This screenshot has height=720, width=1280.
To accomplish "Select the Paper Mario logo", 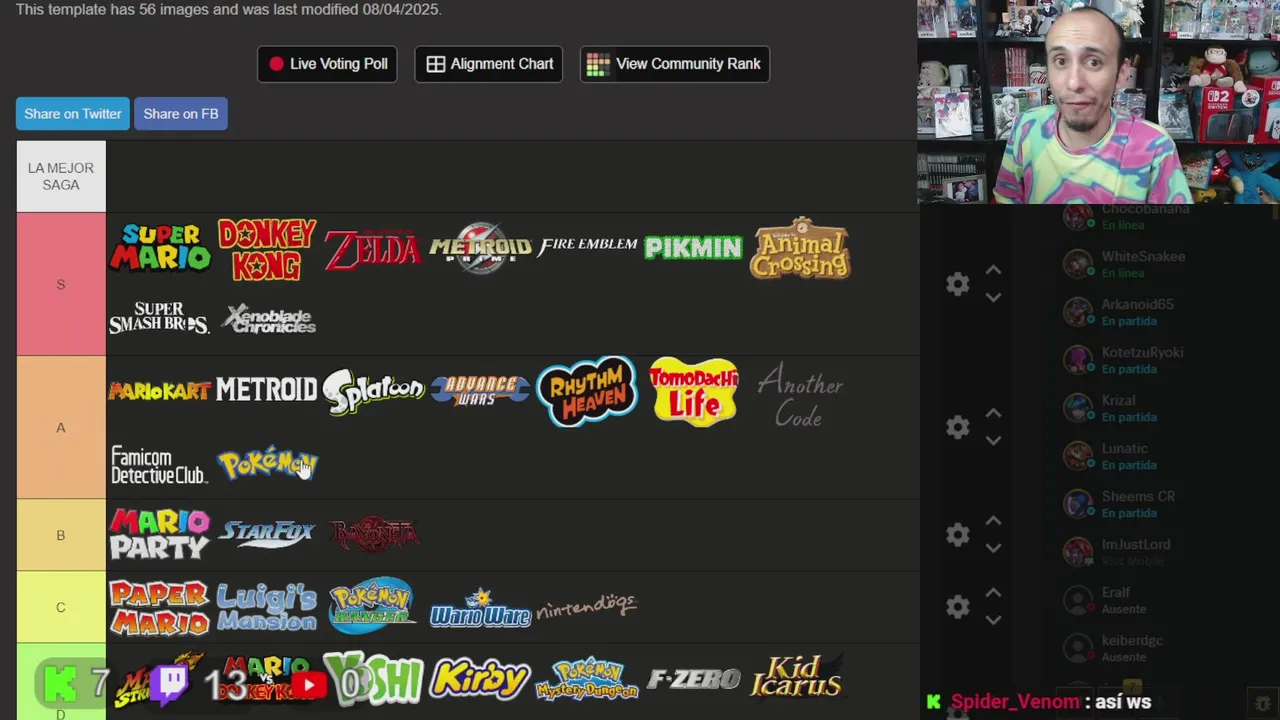I will pyautogui.click(x=160, y=607).
